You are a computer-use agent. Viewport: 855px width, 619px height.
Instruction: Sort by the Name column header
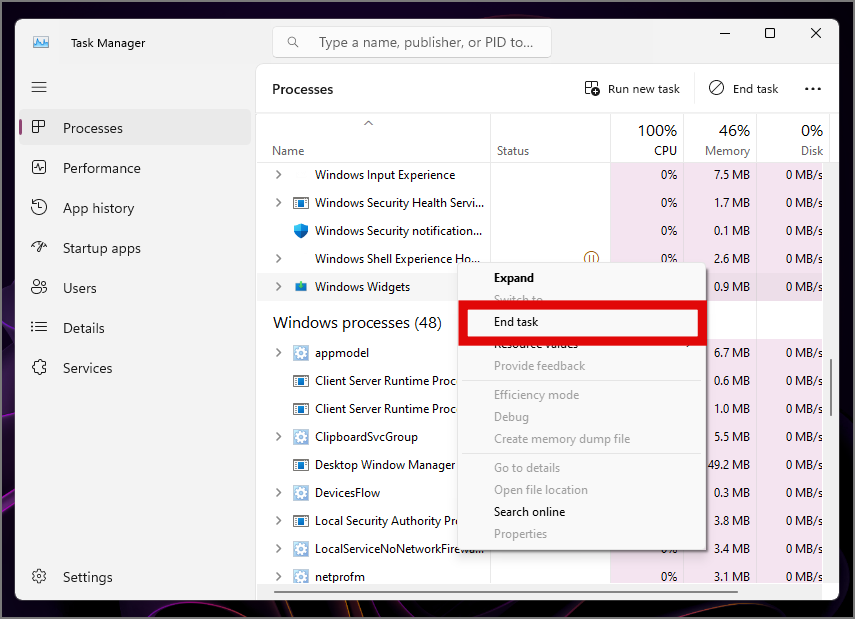click(x=373, y=138)
